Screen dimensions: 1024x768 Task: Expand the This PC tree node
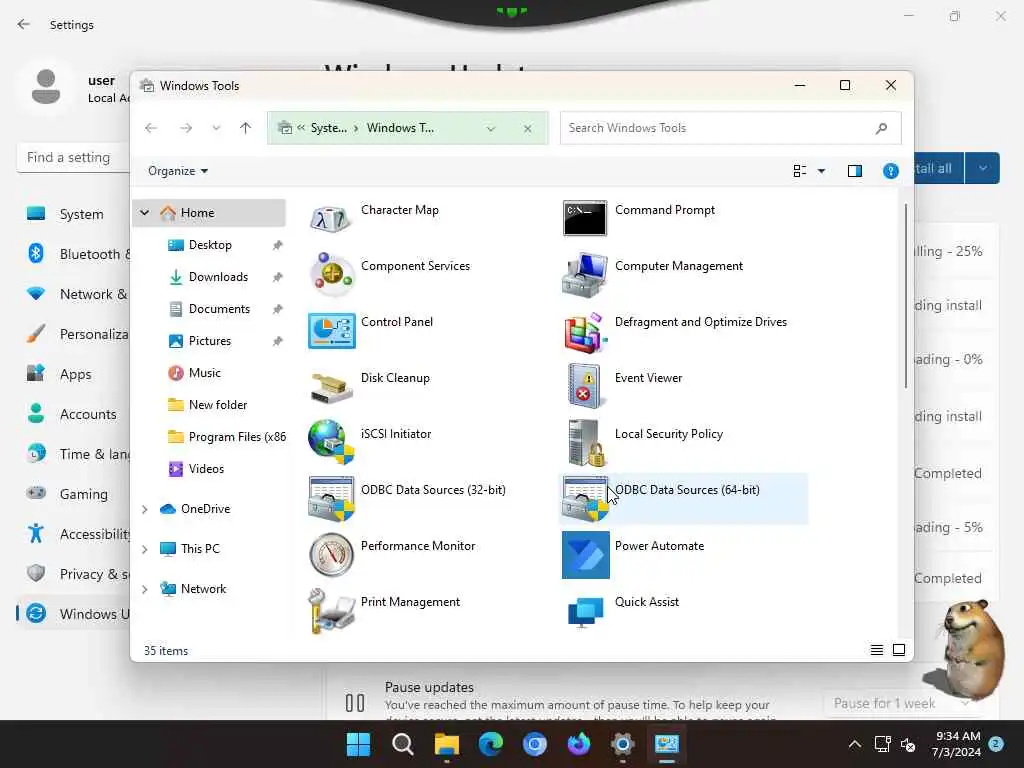145,549
